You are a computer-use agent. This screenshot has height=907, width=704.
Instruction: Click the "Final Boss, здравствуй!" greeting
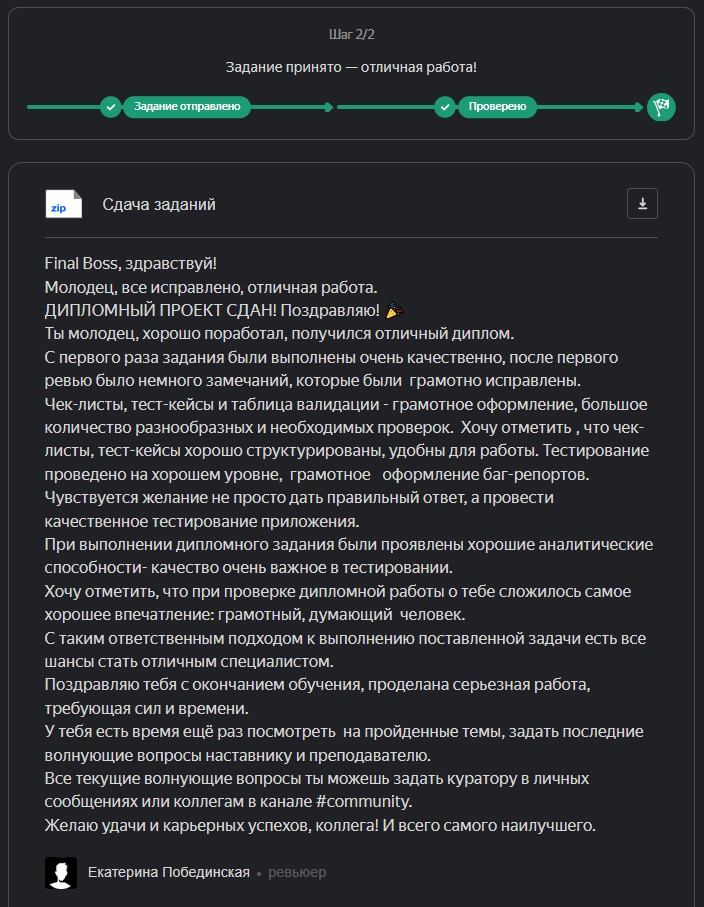point(131,263)
